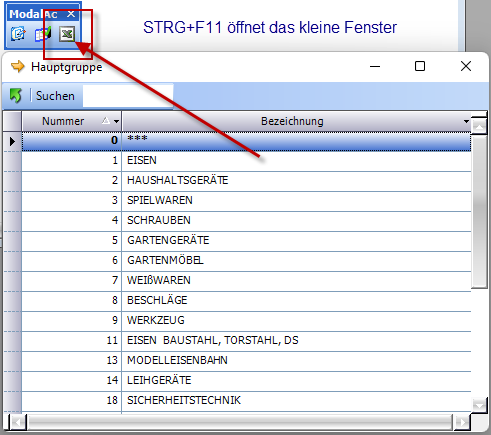
Task: Click the Suchen search input field
Action: click(x=128, y=96)
